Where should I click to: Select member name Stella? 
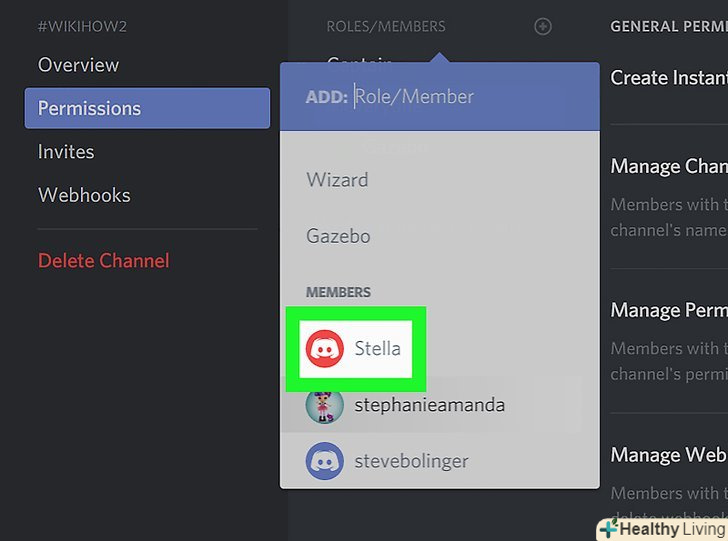tap(378, 349)
